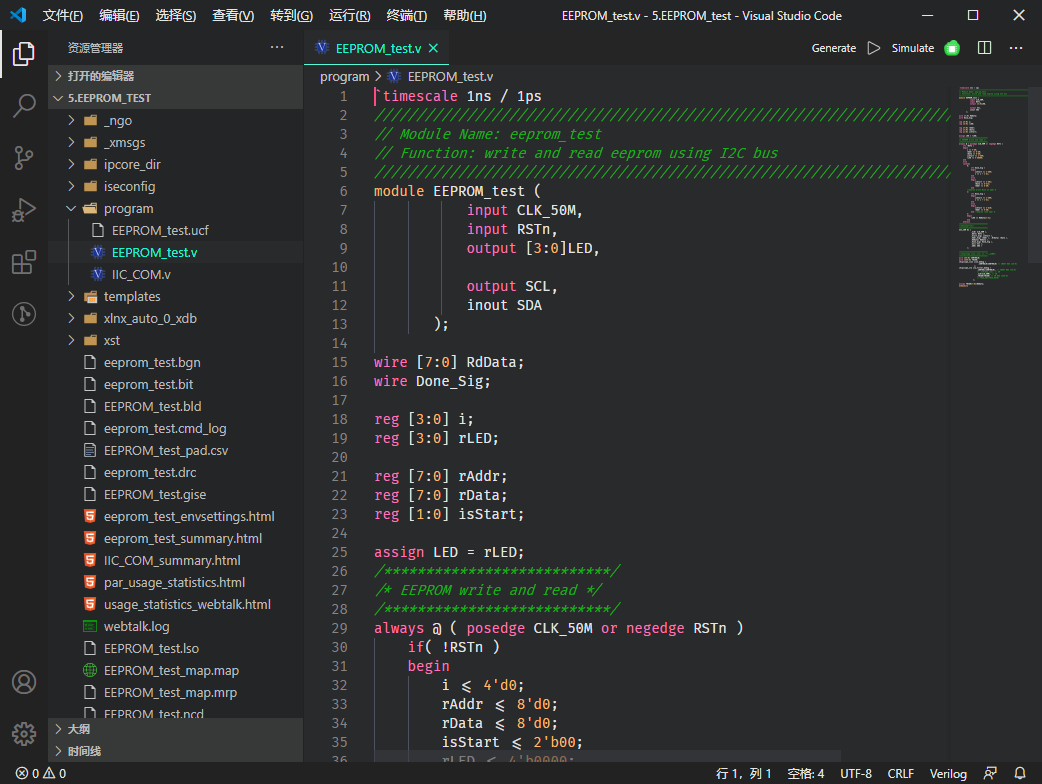Open editor actions via the ellipsis icon
The height and width of the screenshot is (784, 1042).
click(1015, 47)
